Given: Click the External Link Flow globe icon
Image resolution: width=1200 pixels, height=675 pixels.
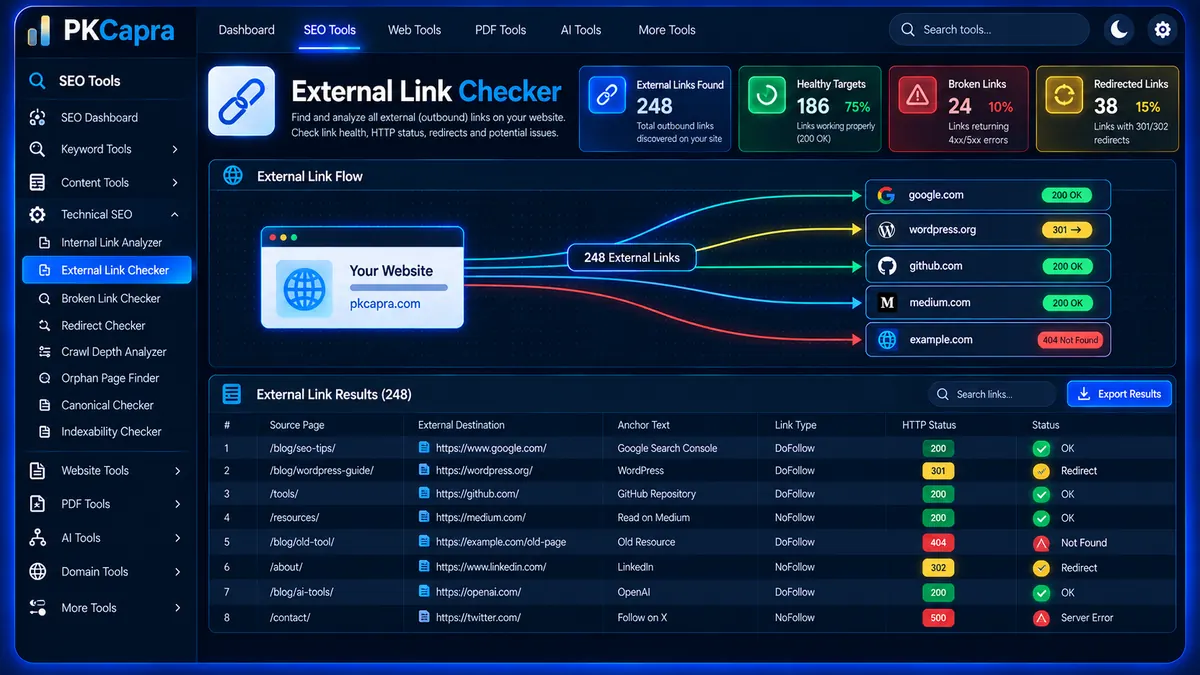Looking at the screenshot, I should 233,176.
